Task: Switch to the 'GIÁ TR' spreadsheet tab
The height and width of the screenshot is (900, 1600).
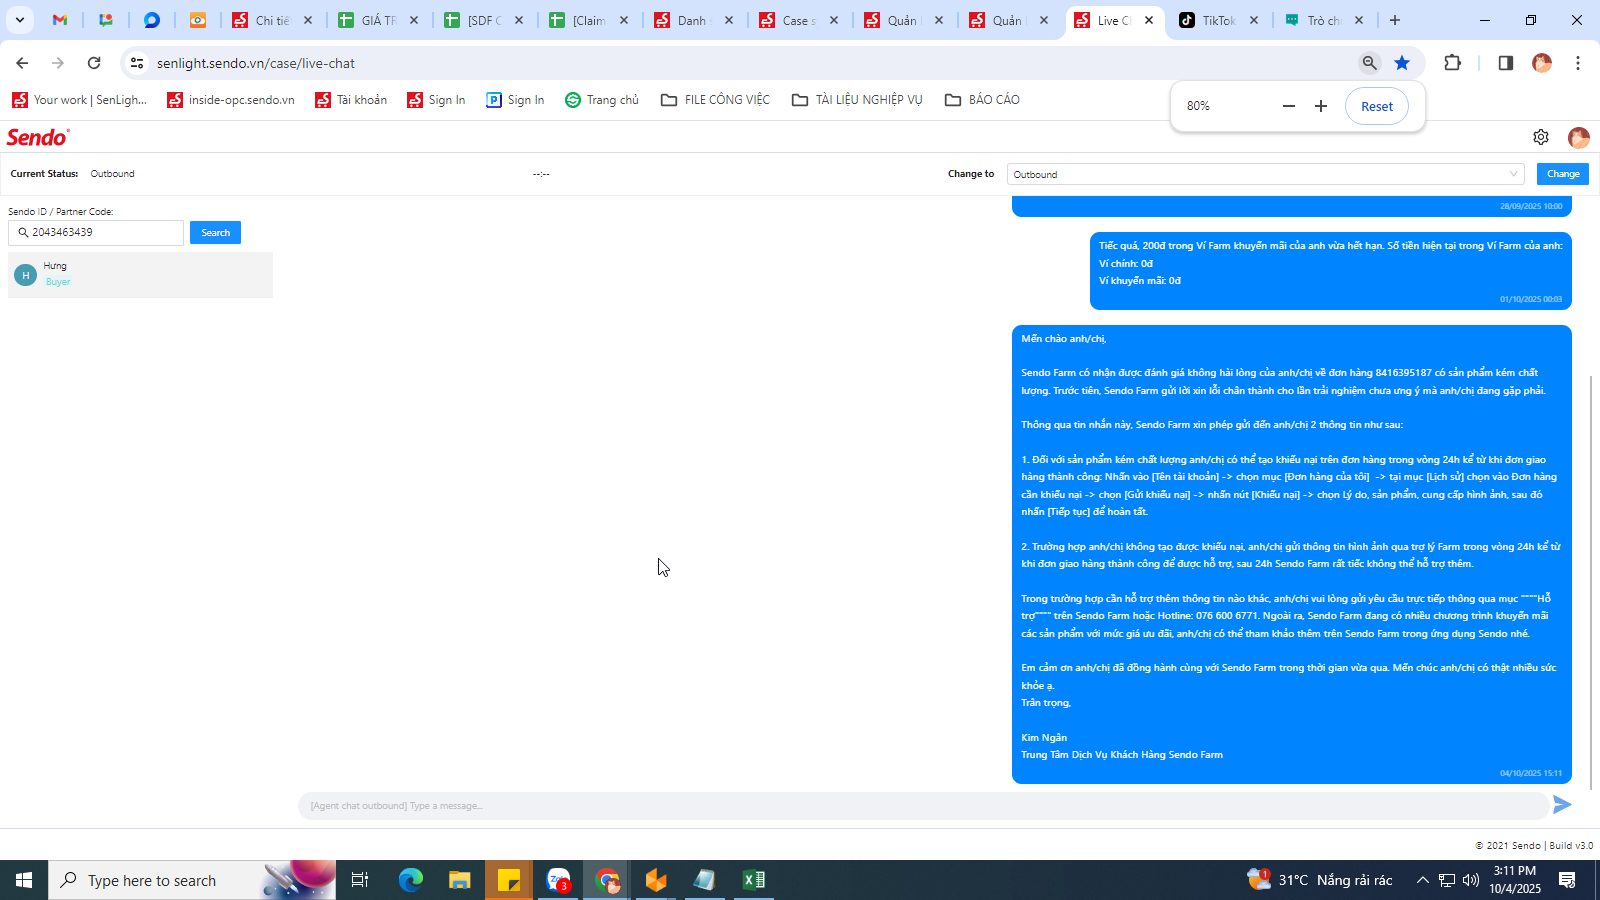Action: click(377, 20)
